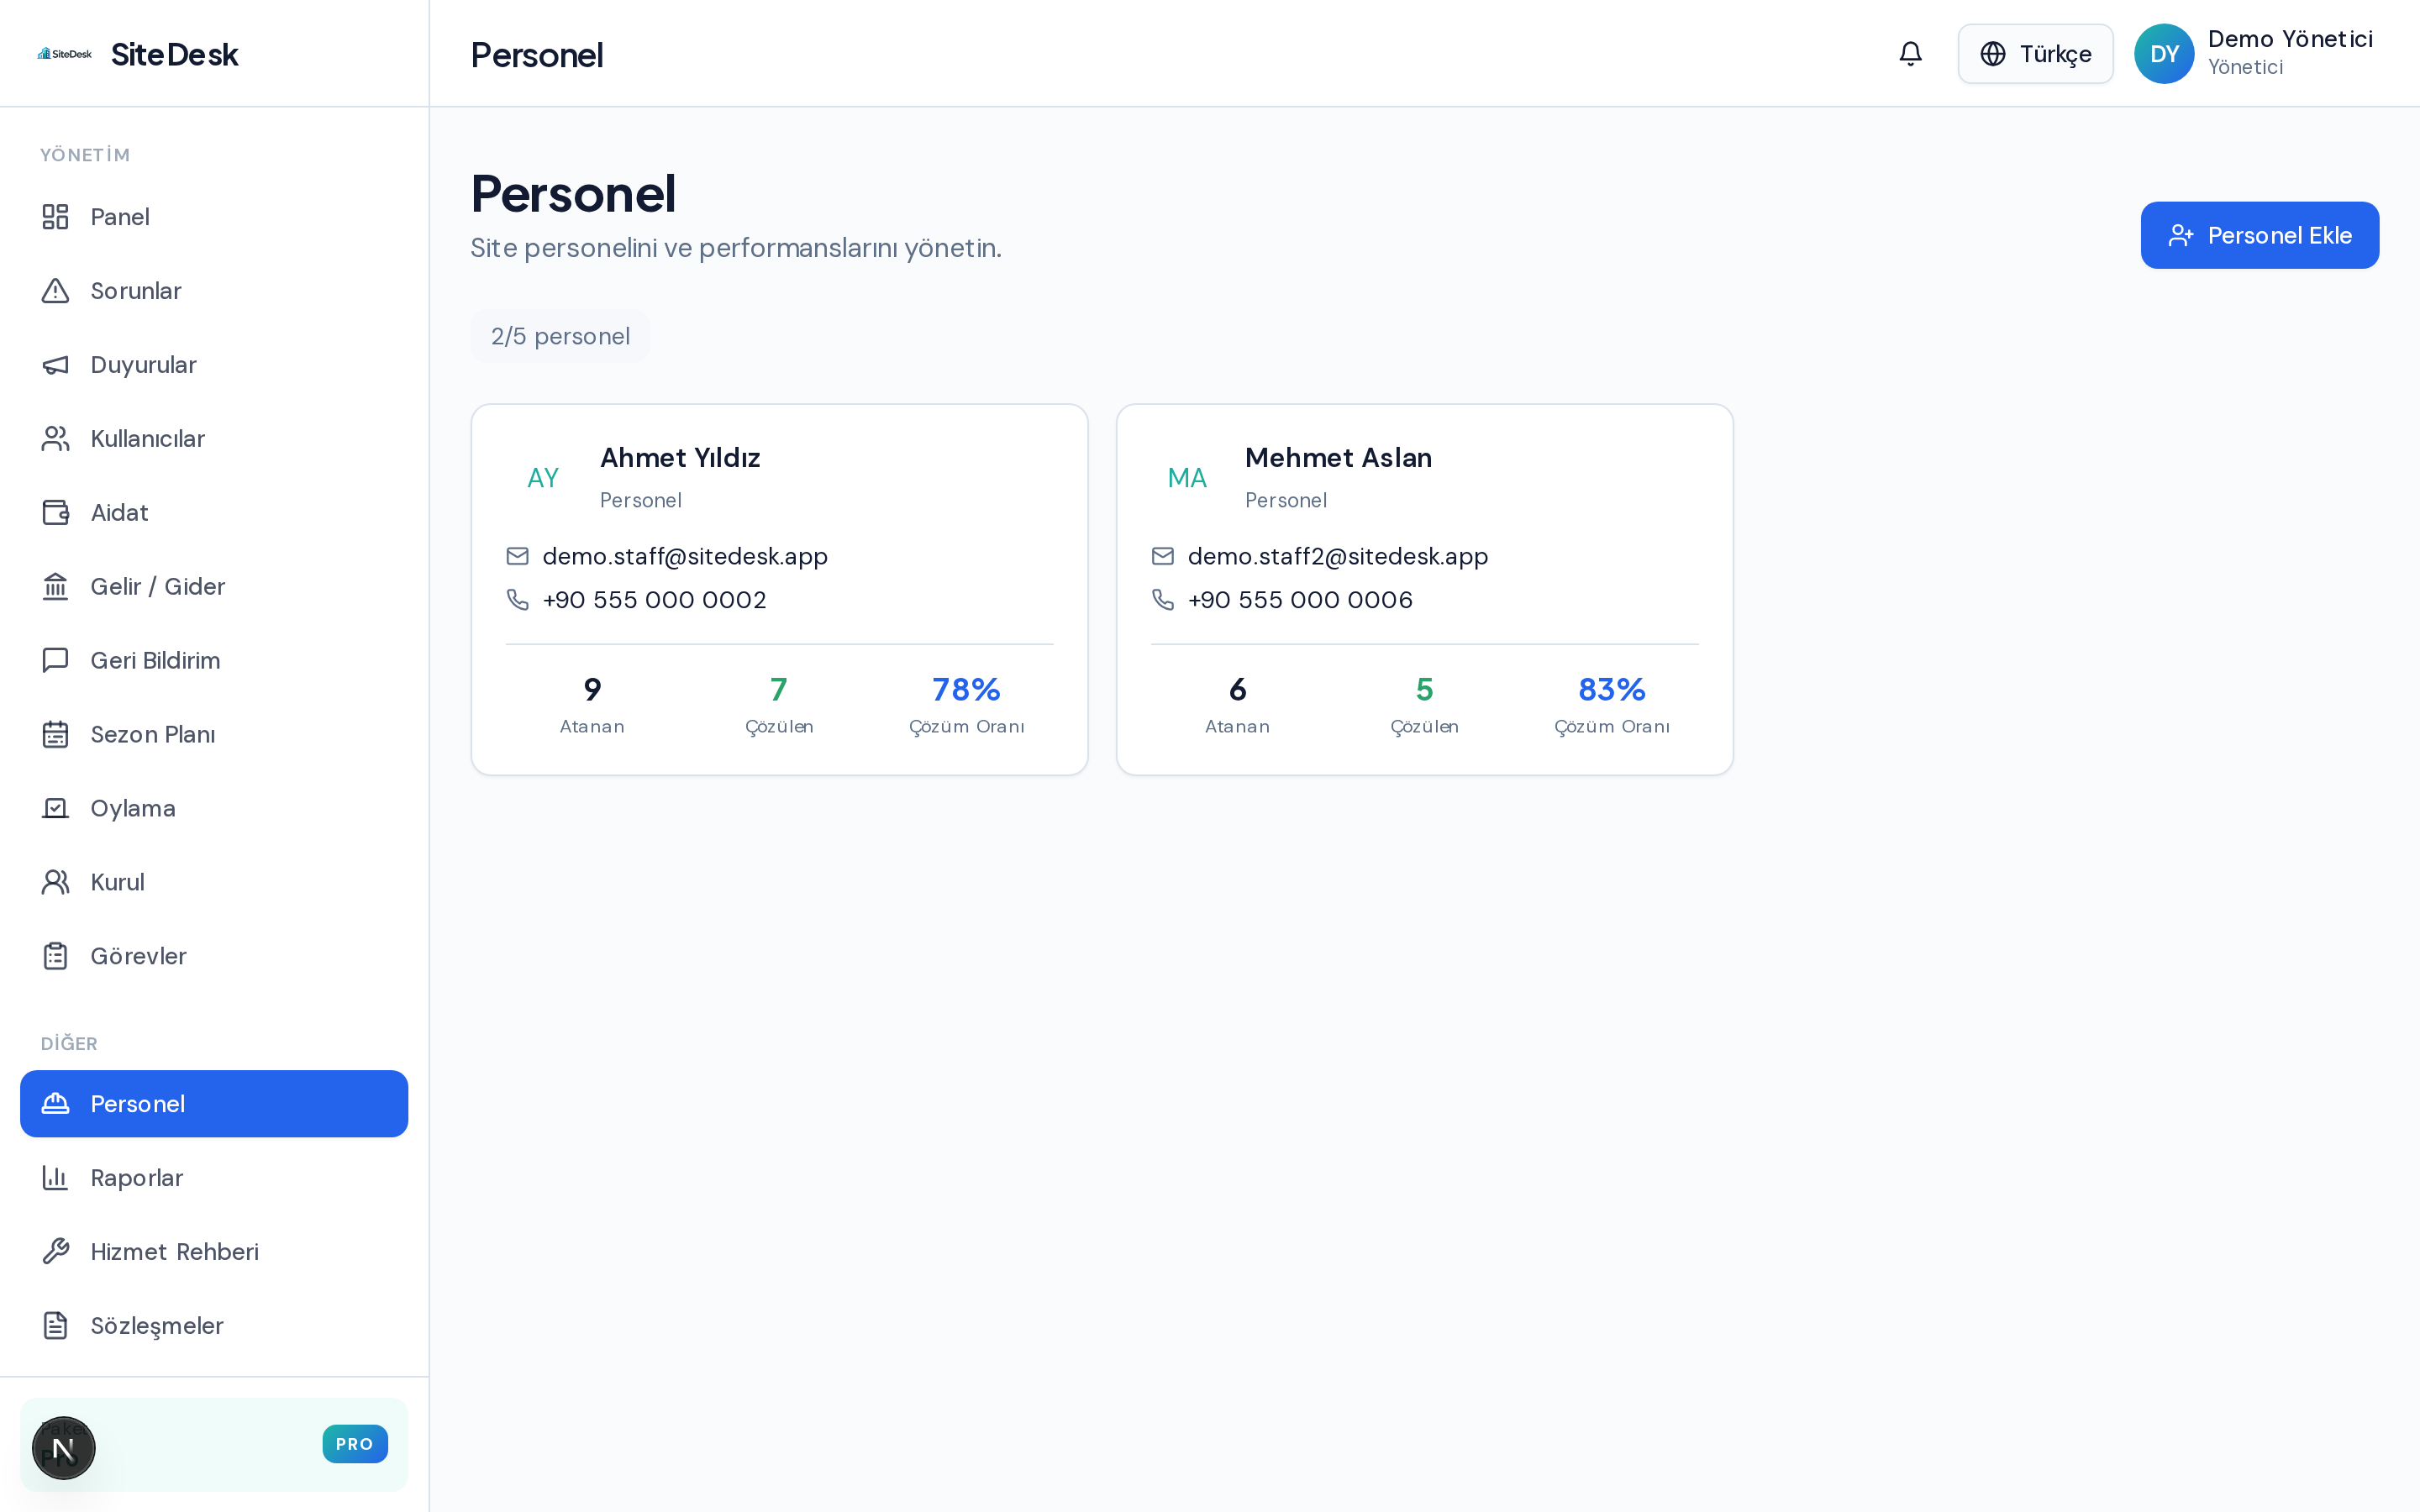Click the Sezon Planı calendar icon
The width and height of the screenshot is (2420, 1512).
coord(55,734)
